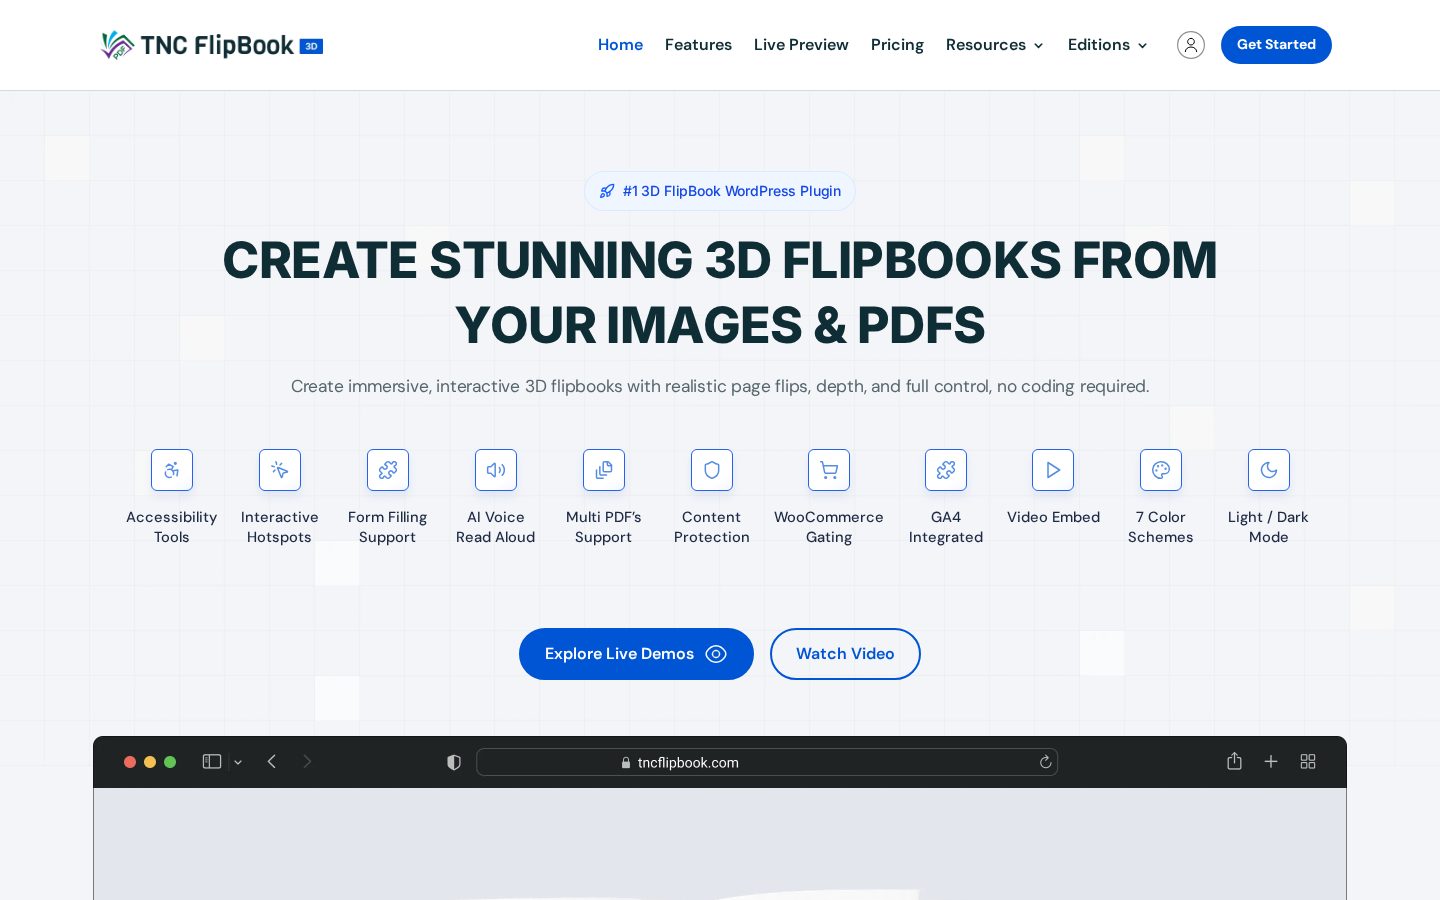Select the Multi PDF's Support icon

pos(604,470)
